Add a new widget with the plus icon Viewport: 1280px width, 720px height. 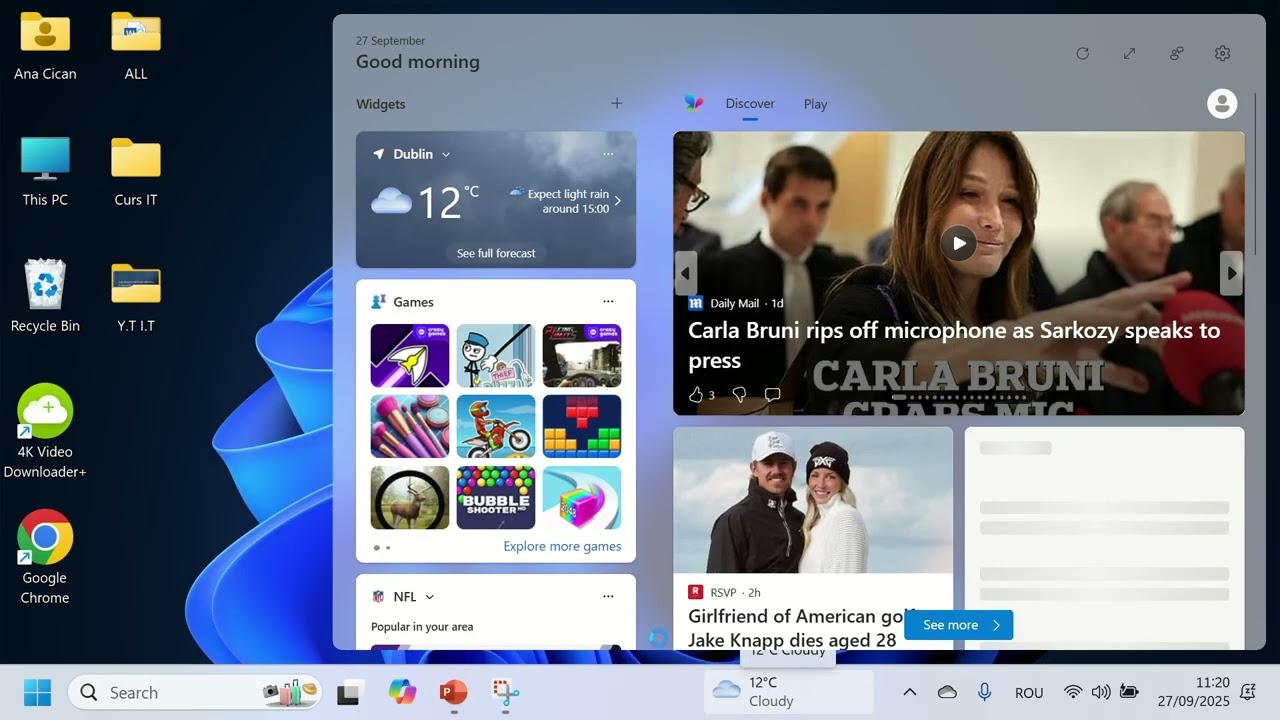[x=617, y=103]
